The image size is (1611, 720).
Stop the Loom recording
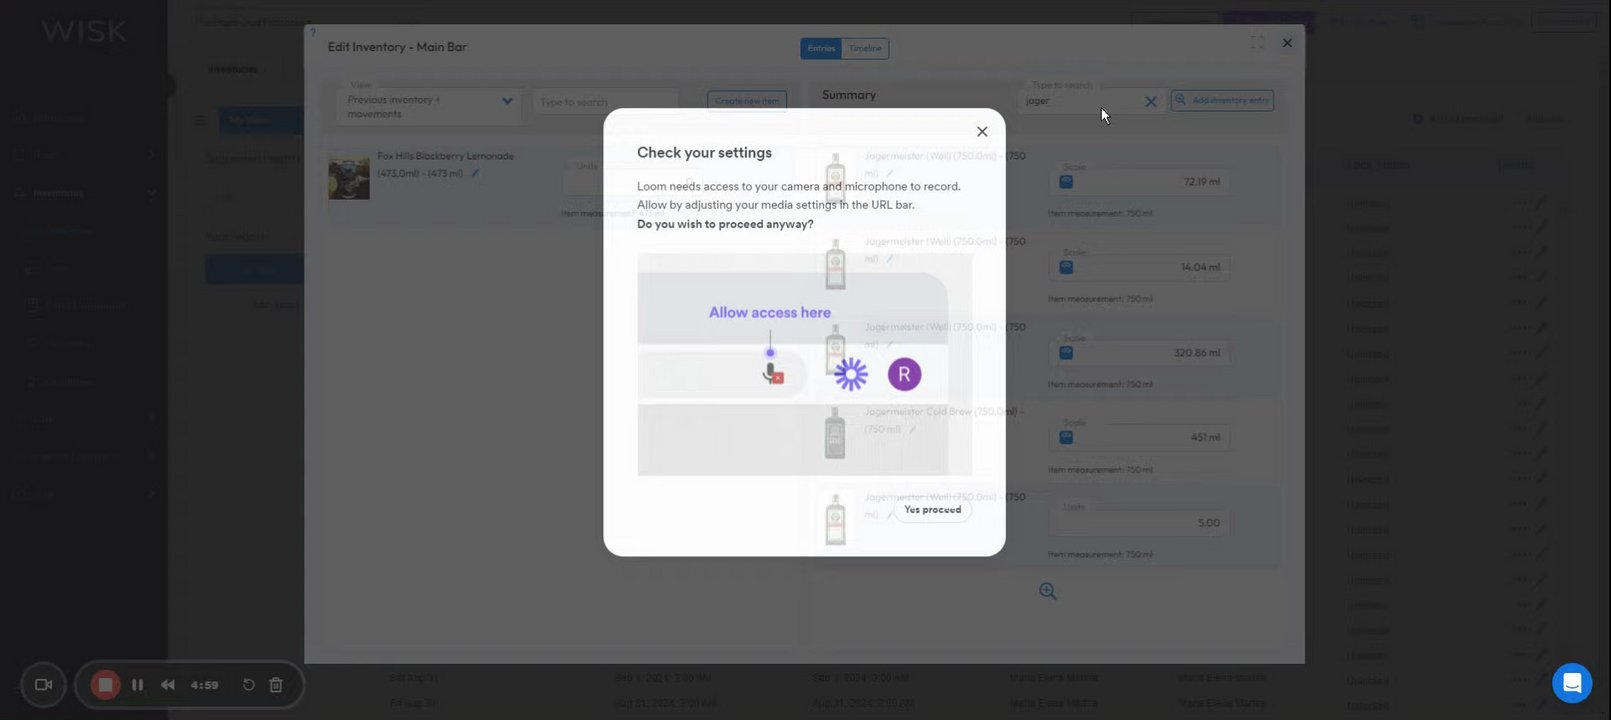click(x=105, y=685)
